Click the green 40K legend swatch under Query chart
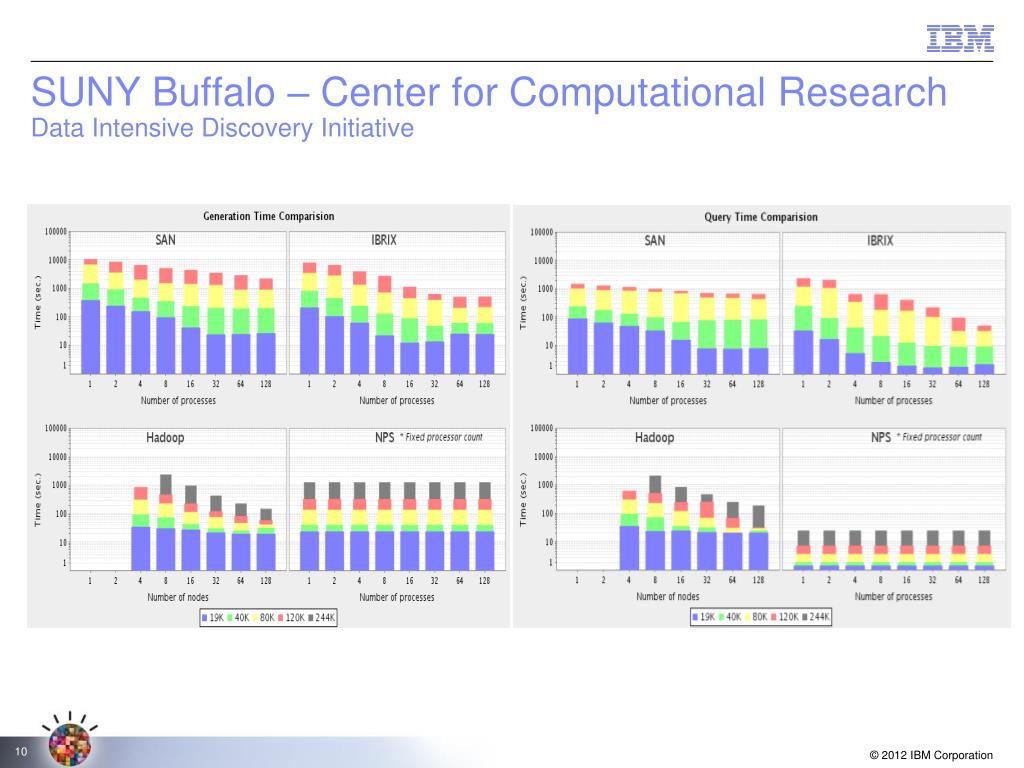The width and height of the screenshot is (1024, 768). pyautogui.click(x=722, y=616)
